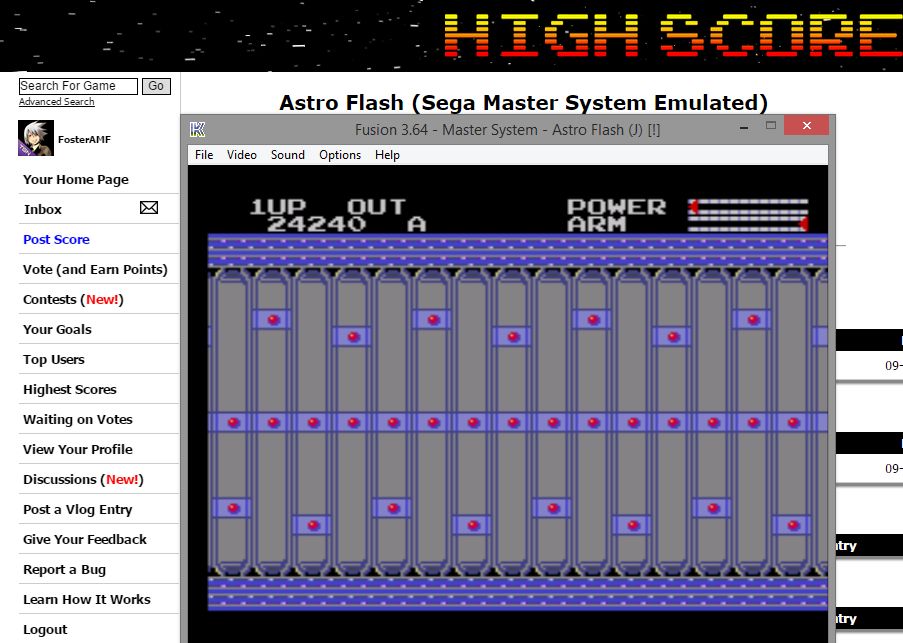Open Waiting on Votes page
The height and width of the screenshot is (643, 903).
pyautogui.click(x=78, y=419)
